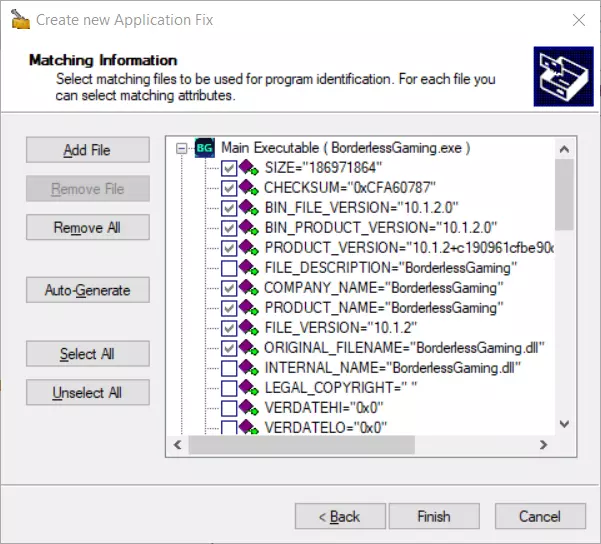
Task: Click the horizontal scrollbar right arrow
Action: click(x=543, y=445)
